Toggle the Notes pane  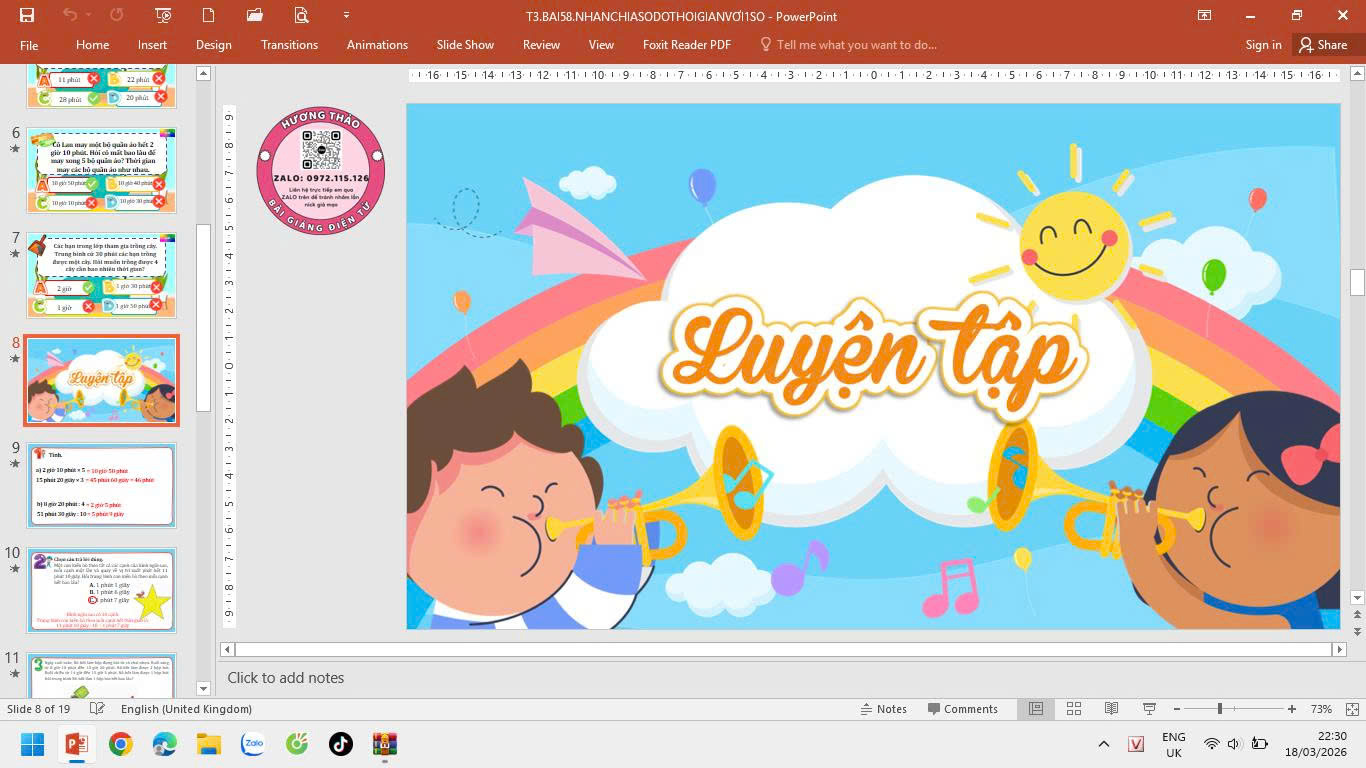(x=883, y=709)
